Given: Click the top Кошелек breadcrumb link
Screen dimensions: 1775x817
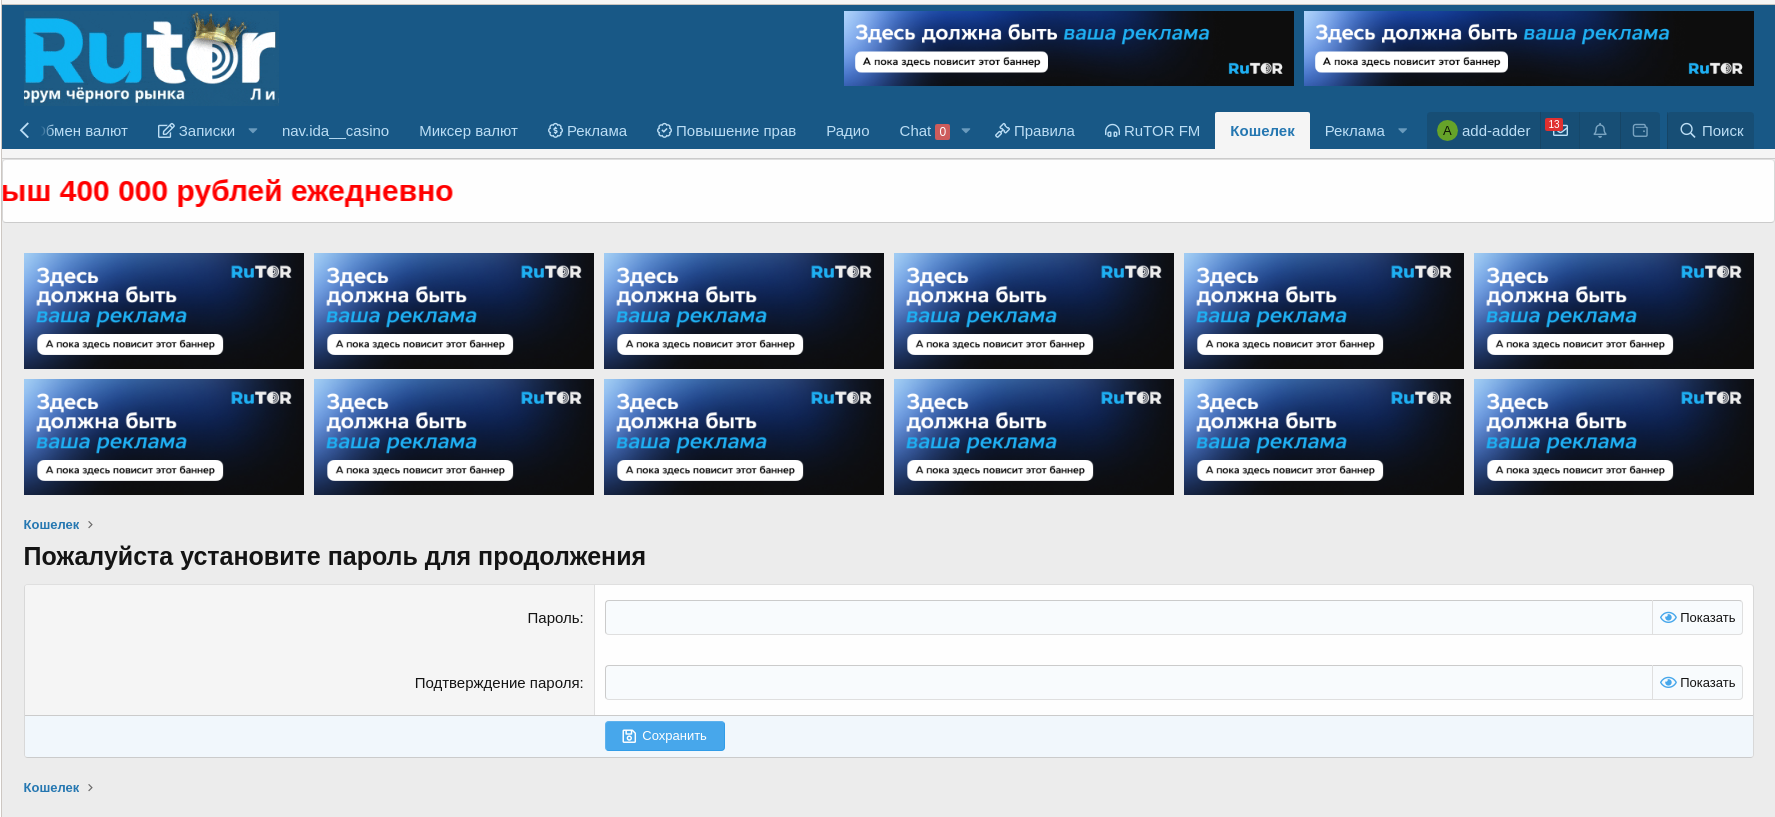Looking at the screenshot, I should (51, 525).
